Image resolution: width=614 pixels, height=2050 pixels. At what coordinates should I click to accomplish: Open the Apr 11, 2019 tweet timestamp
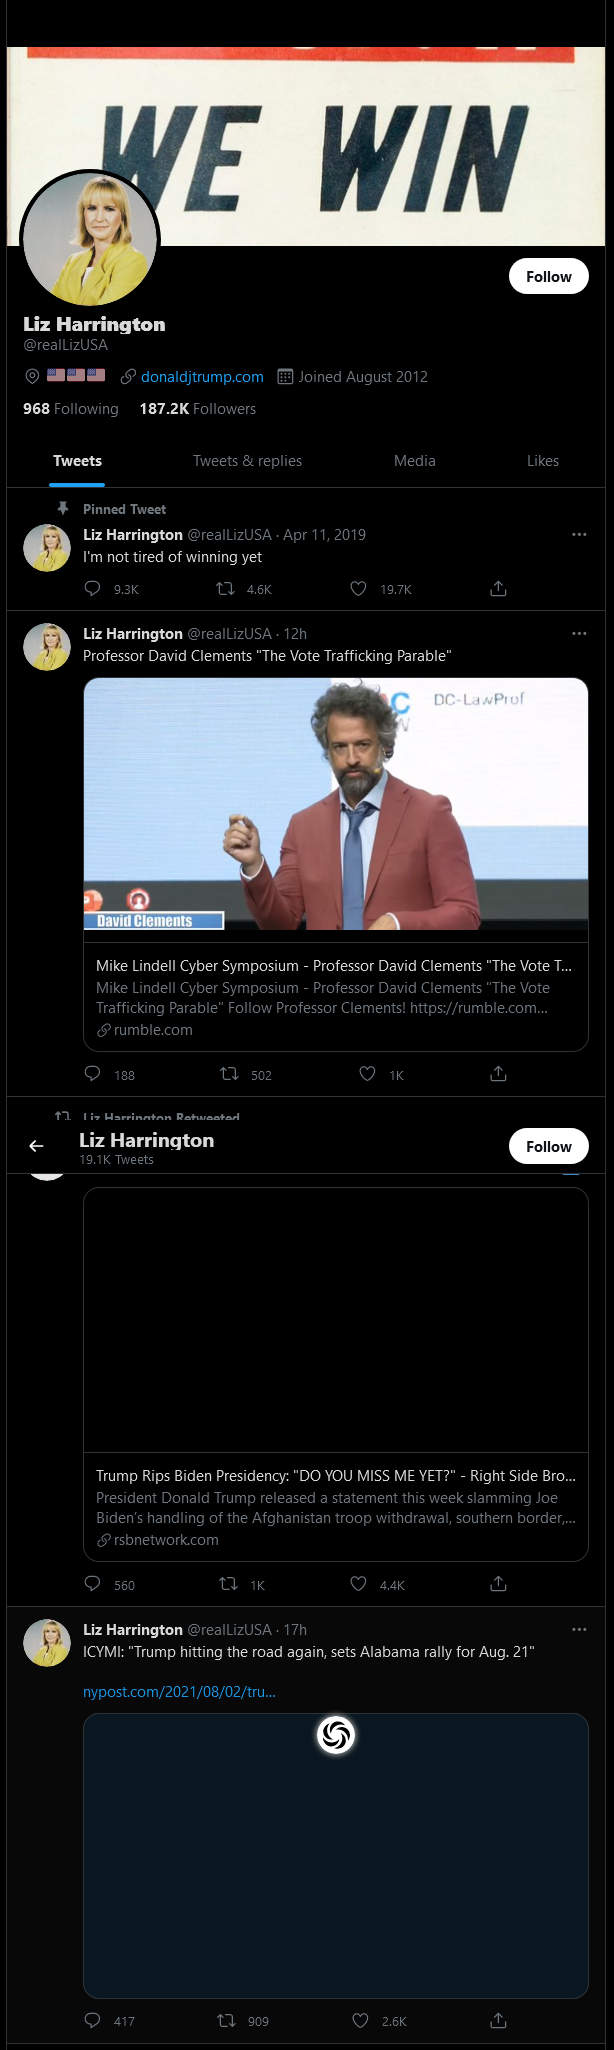[x=324, y=535]
